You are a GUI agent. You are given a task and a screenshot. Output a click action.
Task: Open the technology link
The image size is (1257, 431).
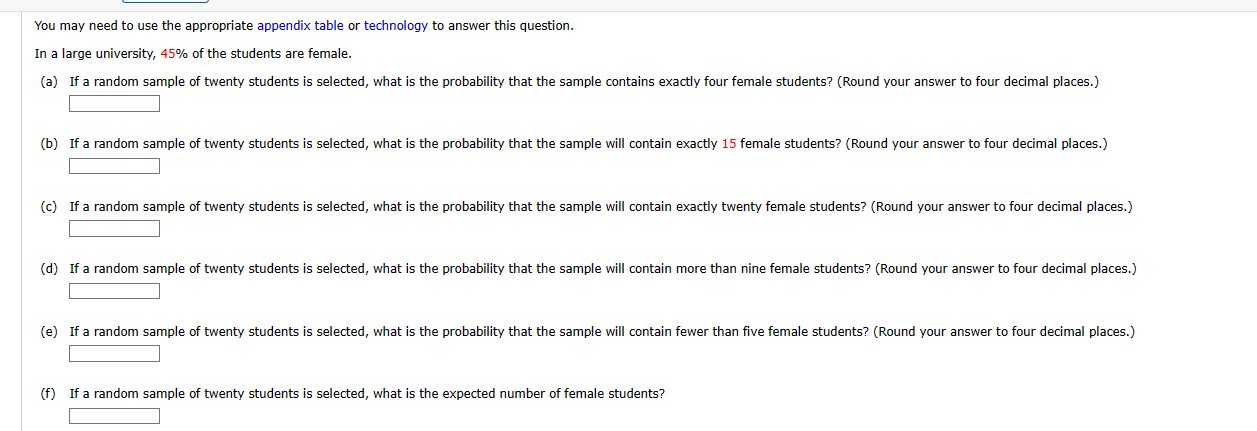pyautogui.click(x=395, y=26)
